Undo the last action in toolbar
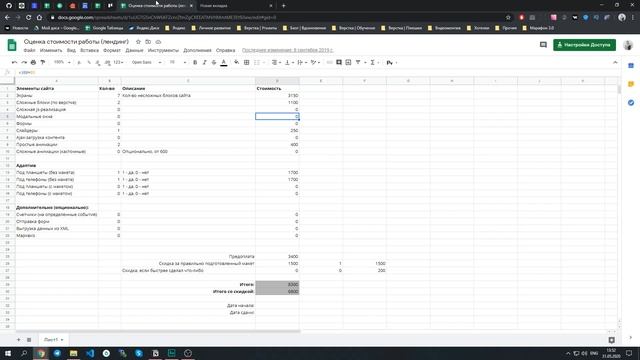The width and height of the screenshot is (640, 360). click(x=15, y=62)
